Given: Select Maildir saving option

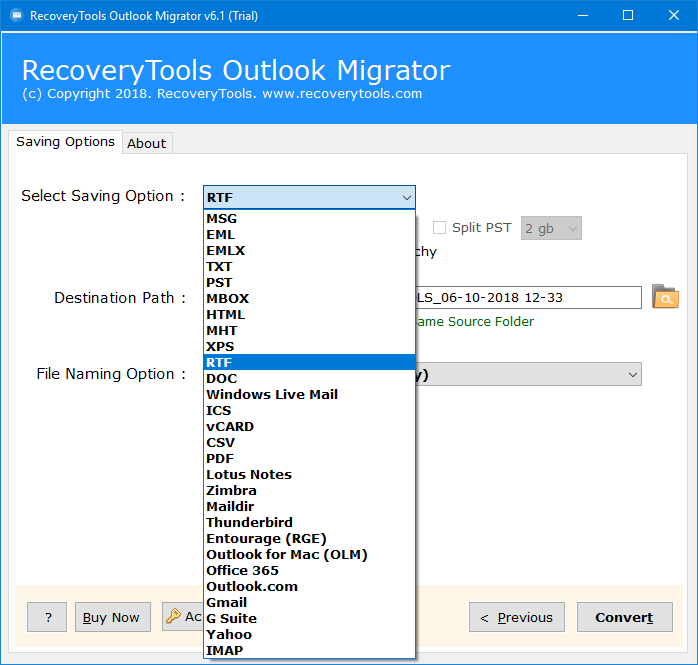Looking at the screenshot, I should (x=309, y=507).
